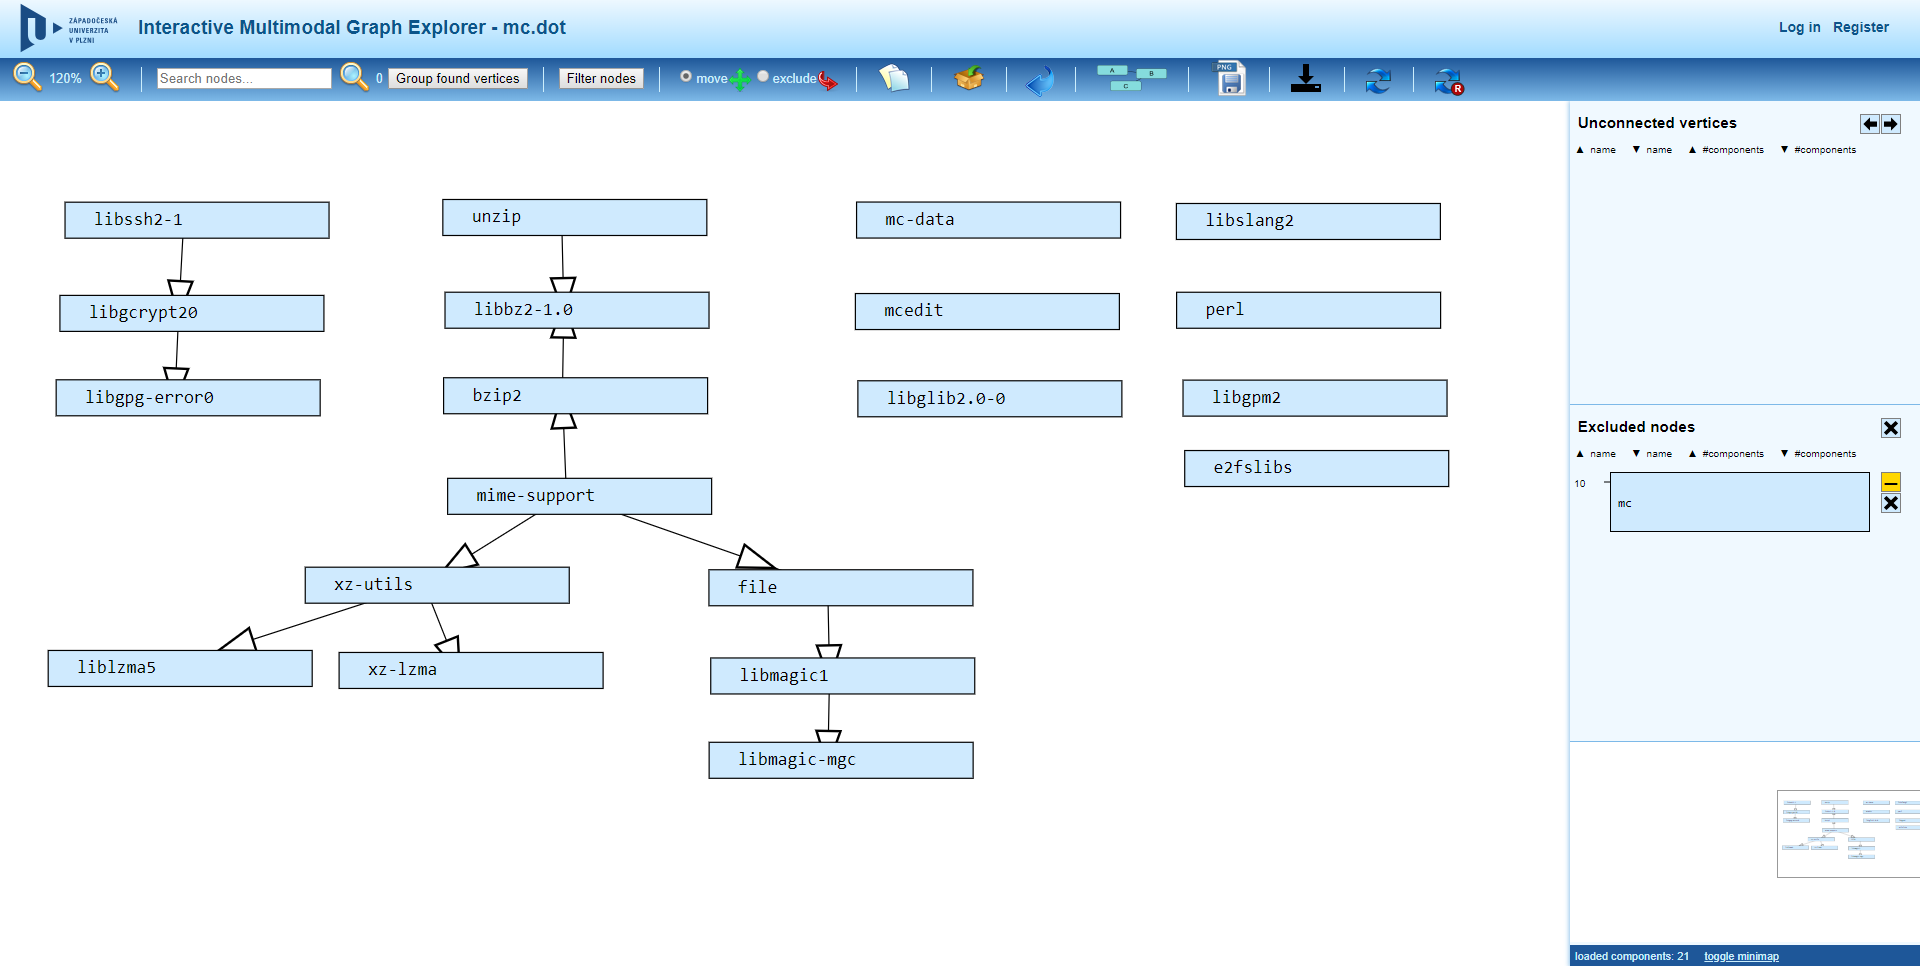The width and height of the screenshot is (1920, 966).
Task: Sort Excluded nodes by #components descending
Action: pos(1818,454)
